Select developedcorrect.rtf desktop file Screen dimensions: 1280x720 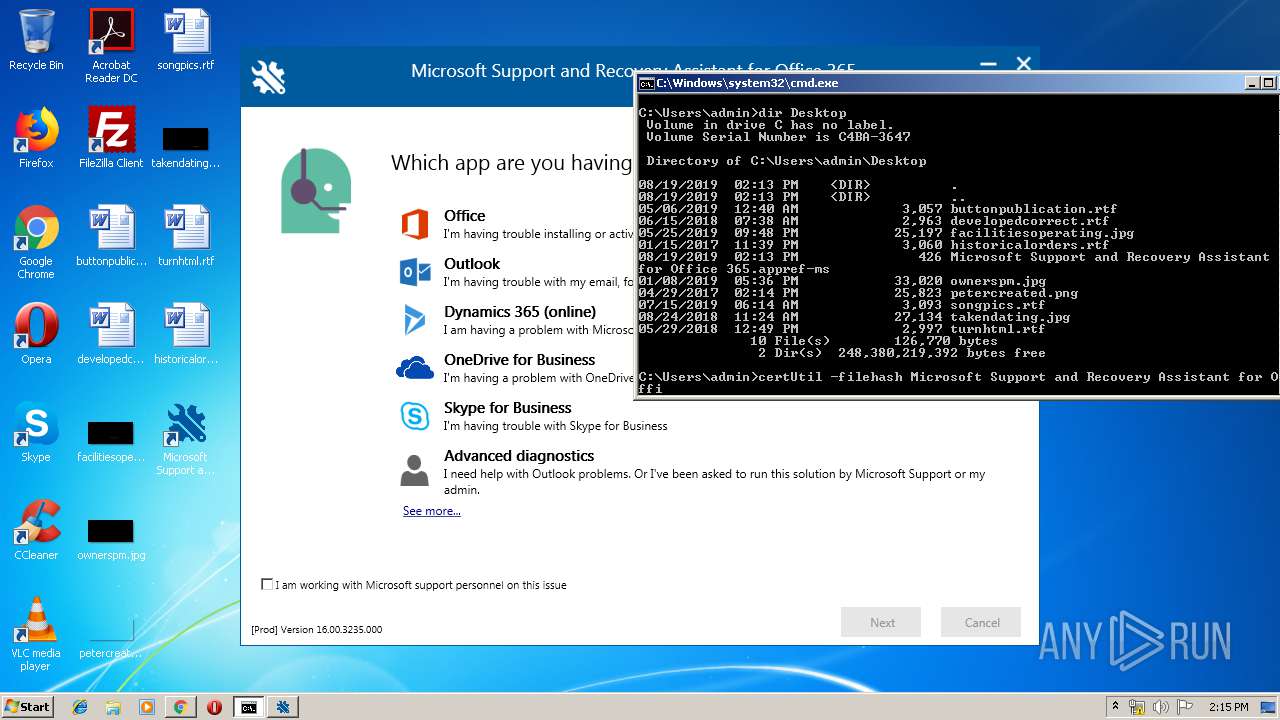(111, 334)
